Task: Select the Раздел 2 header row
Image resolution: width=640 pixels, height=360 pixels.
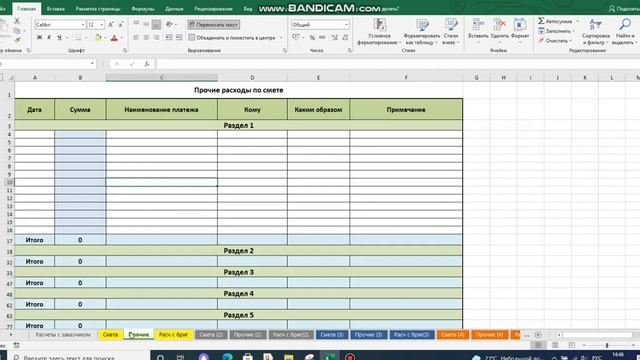Action: (239, 251)
